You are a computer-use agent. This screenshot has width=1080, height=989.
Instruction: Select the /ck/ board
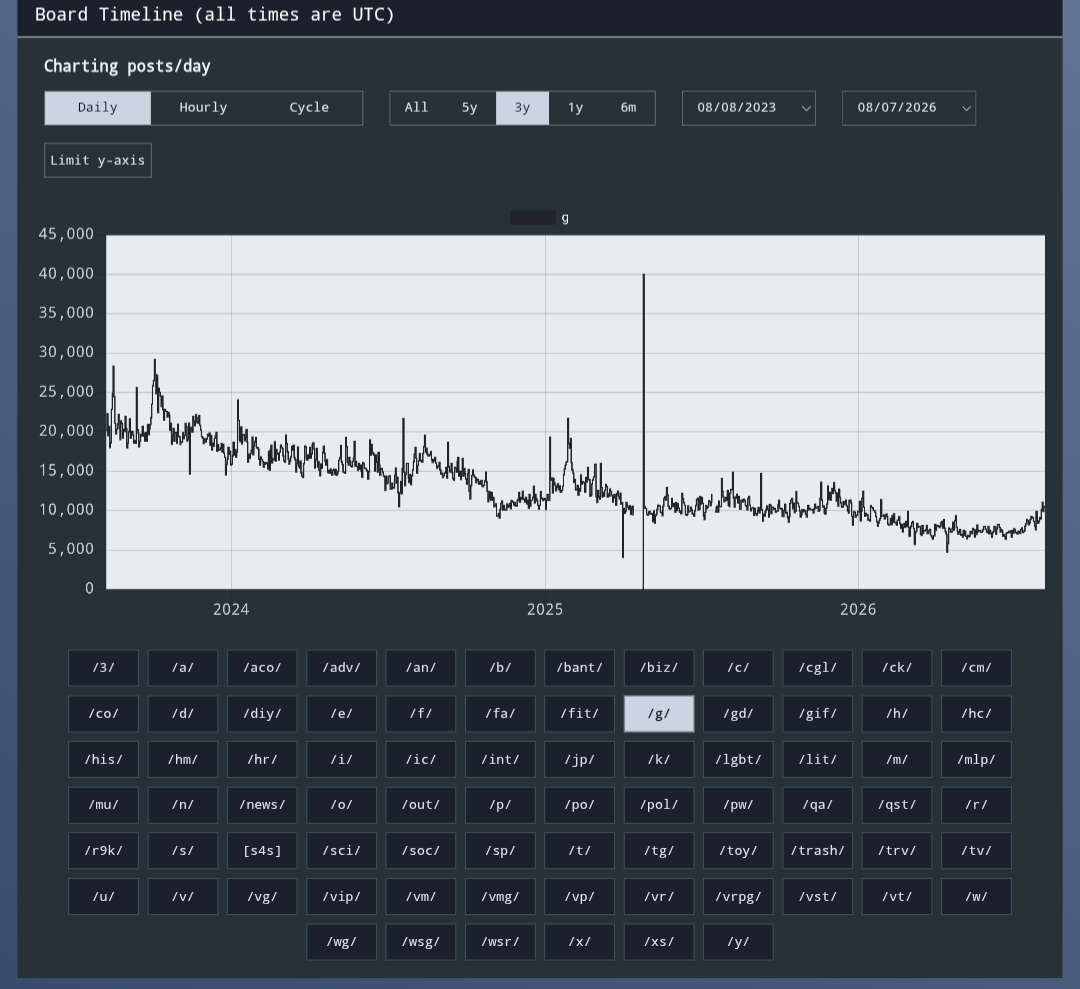(x=897, y=668)
